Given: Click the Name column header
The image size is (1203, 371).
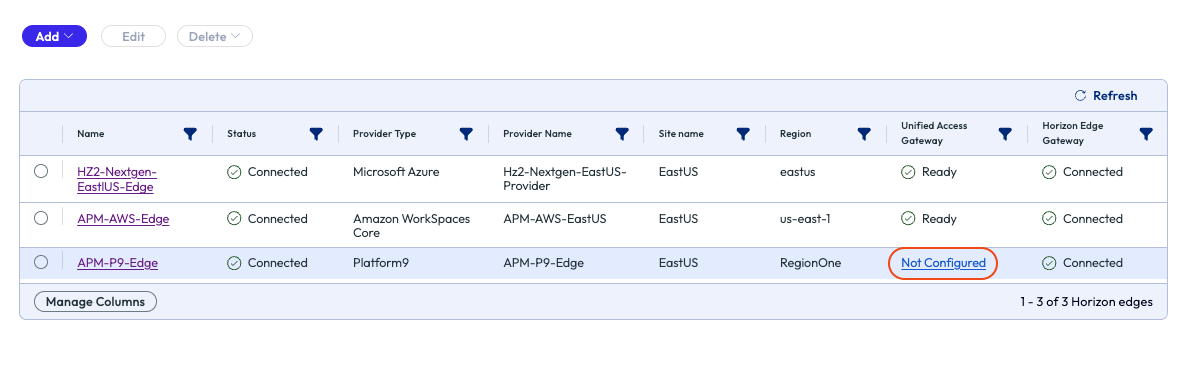Looking at the screenshot, I should pos(90,134).
